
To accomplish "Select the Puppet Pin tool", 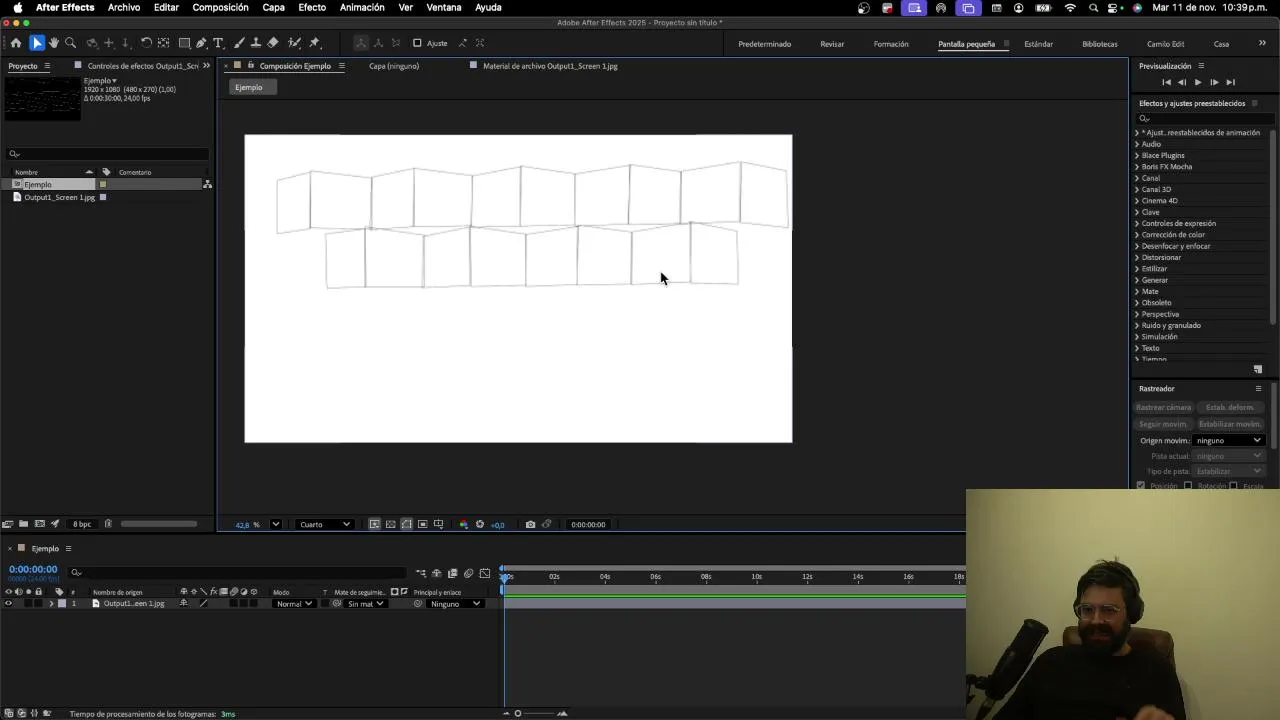I will pyautogui.click(x=314, y=43).
